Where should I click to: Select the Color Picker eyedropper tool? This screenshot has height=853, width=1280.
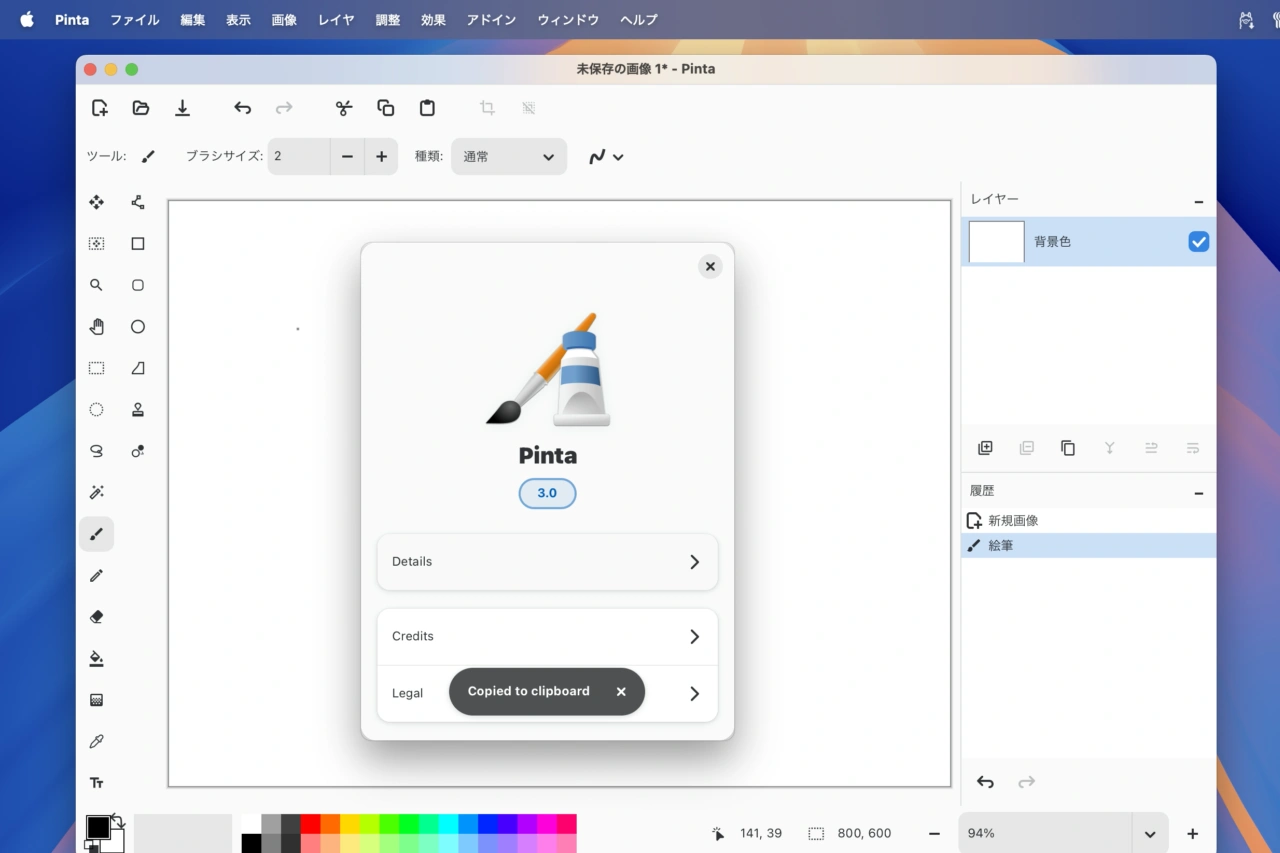click(96, 741)
